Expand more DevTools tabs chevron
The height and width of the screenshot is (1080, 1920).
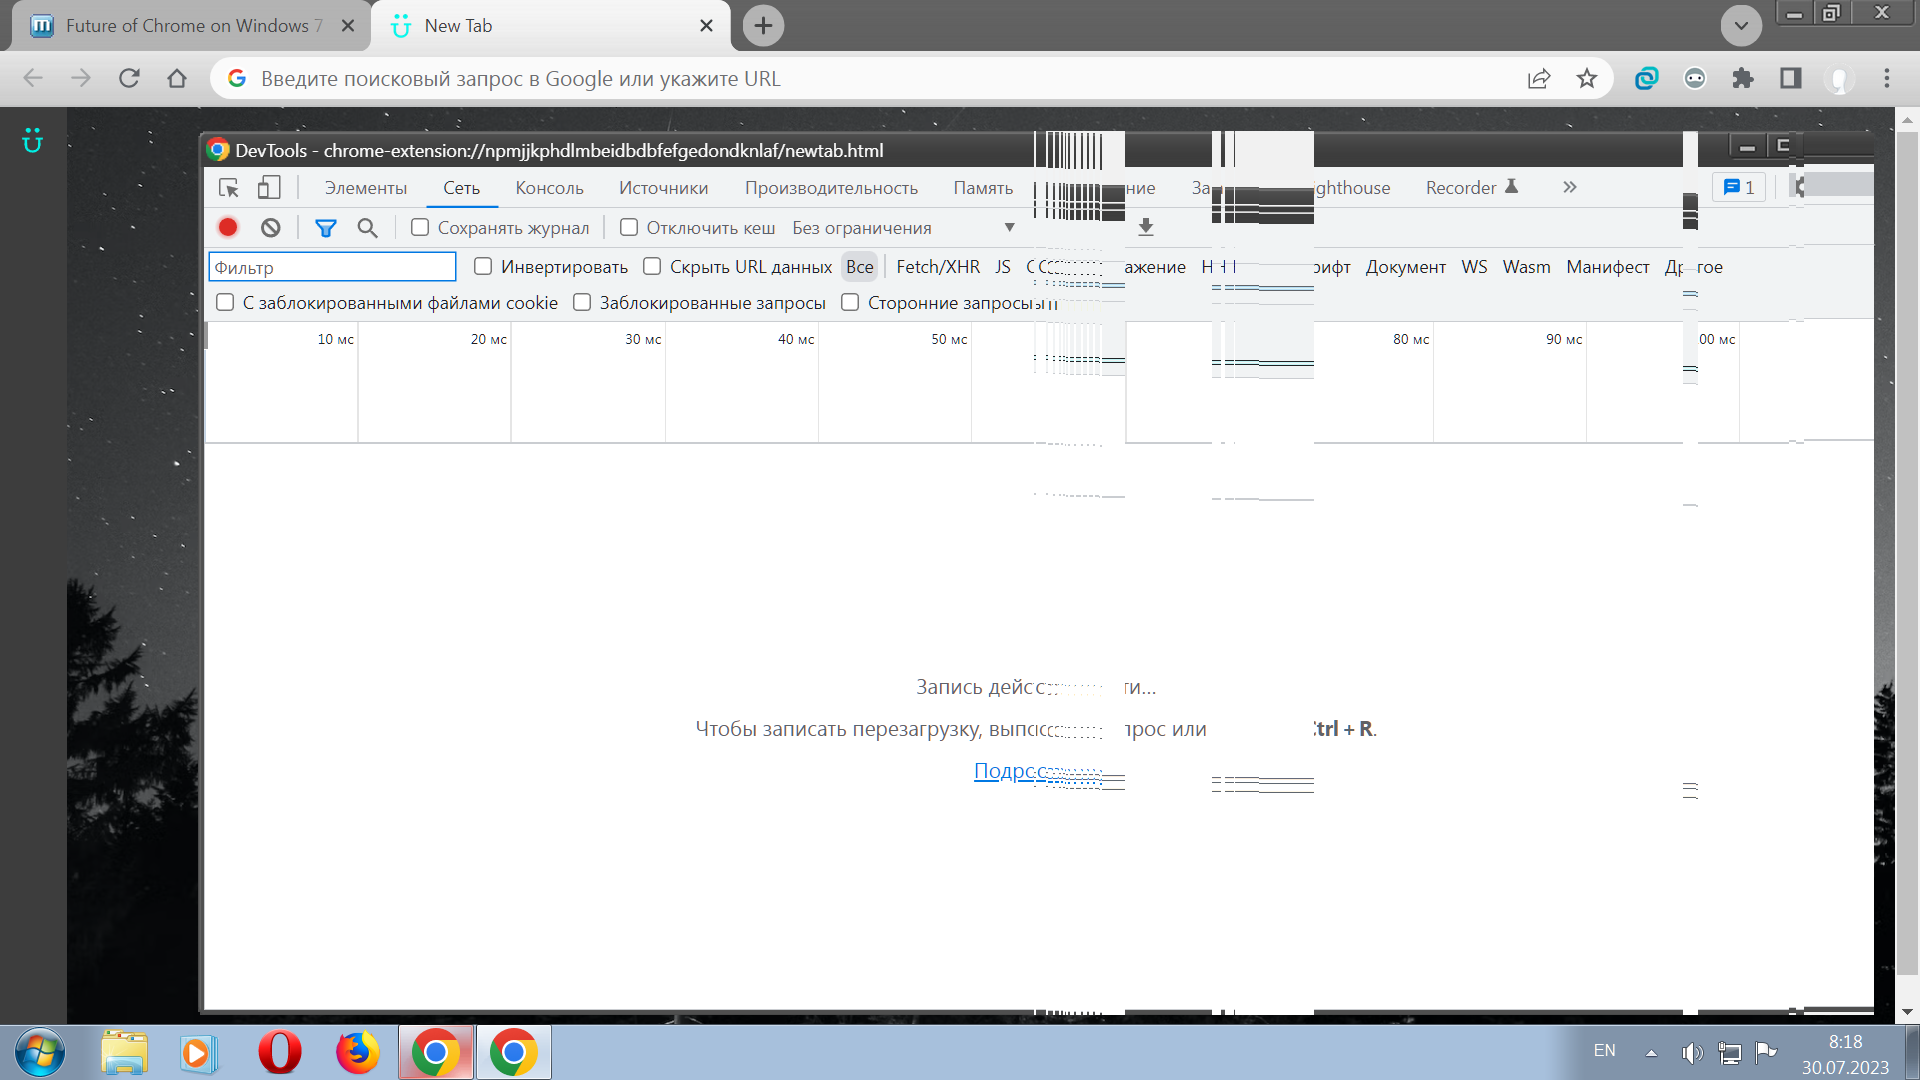(x=1570, y=187)
